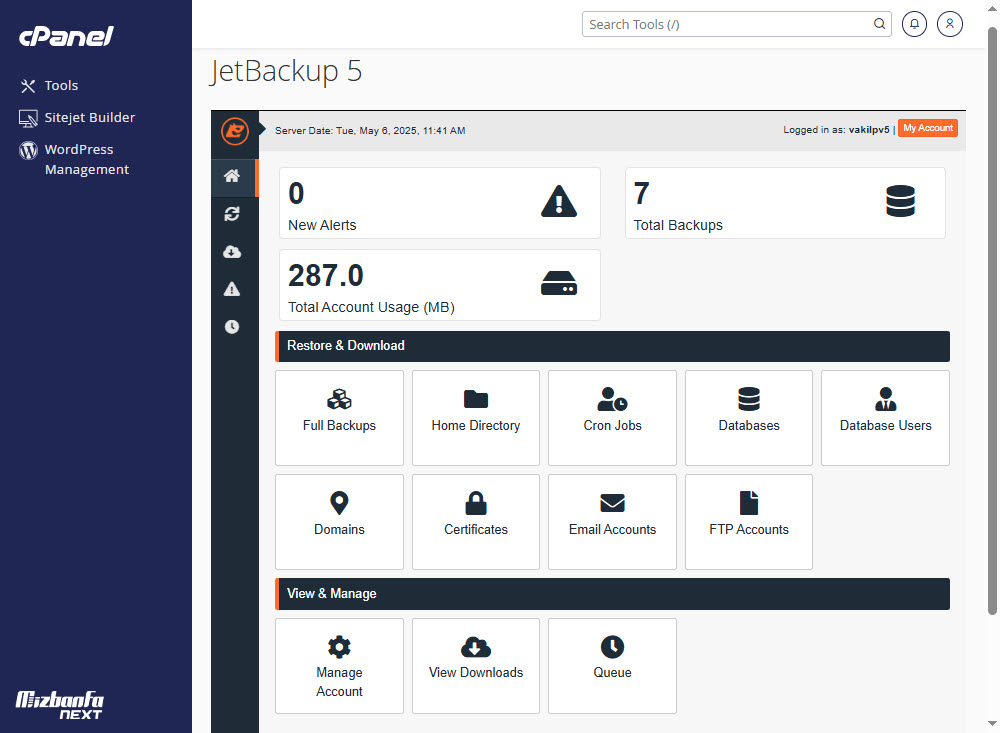The width and height of the screenshot is (1000, 733).
Task: Click the JetBackup sidebar home icon
Action: [x=232, y=176]
